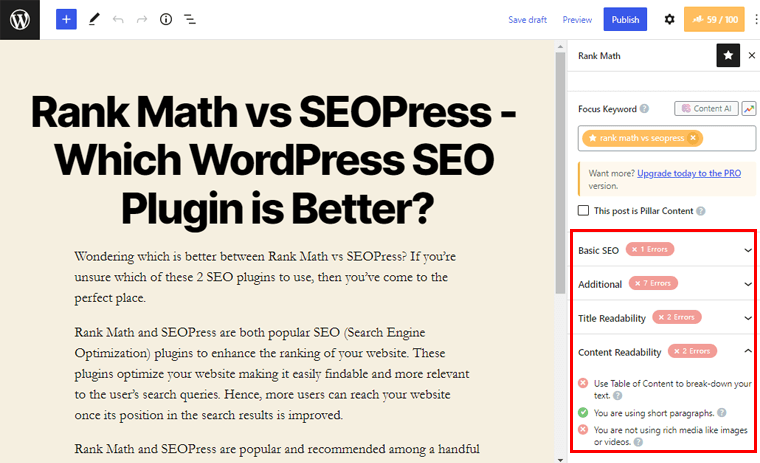Close the Rank Math sidebar

752,55
